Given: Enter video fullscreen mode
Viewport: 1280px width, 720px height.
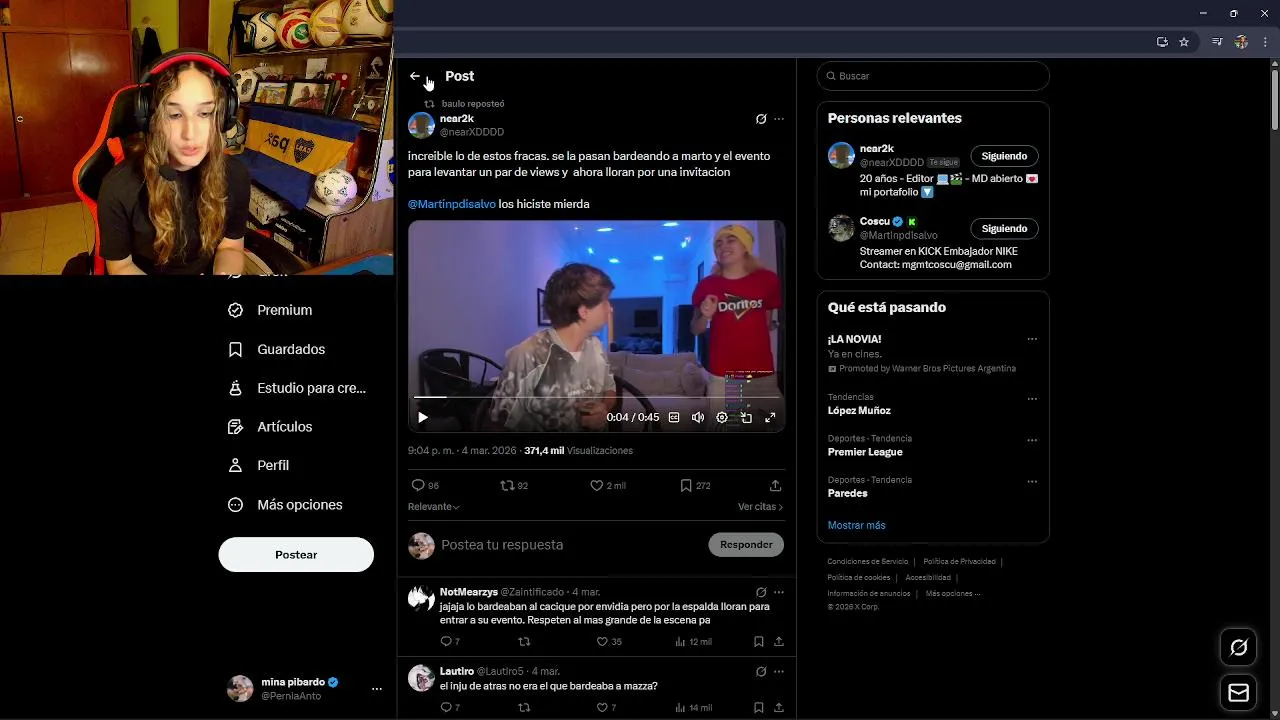Looking at the screenshot, I should (770, 417).
